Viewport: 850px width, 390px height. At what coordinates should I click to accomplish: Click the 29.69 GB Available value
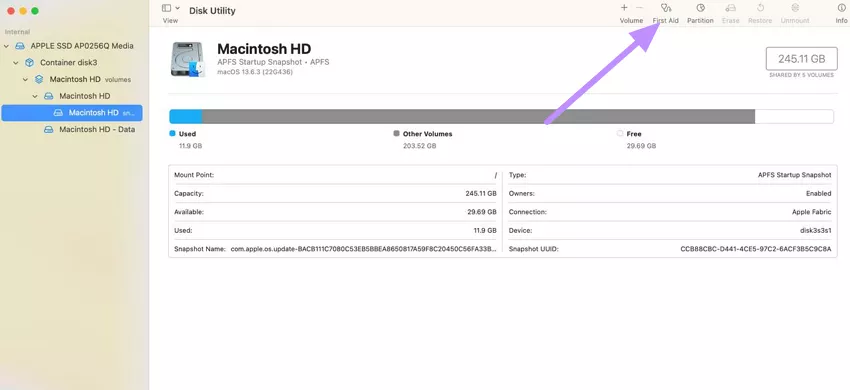(482, 212)
